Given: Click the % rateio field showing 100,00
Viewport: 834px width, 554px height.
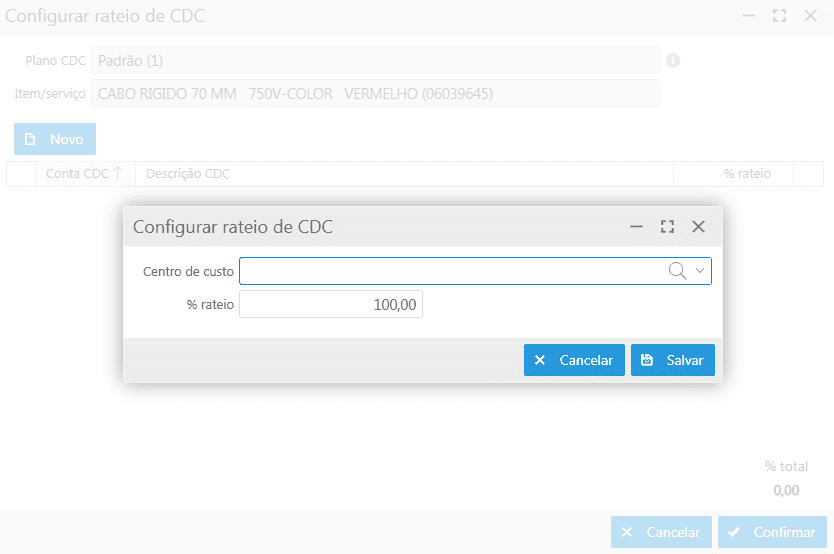Looking at the screenshot, I should click(331, 304).
